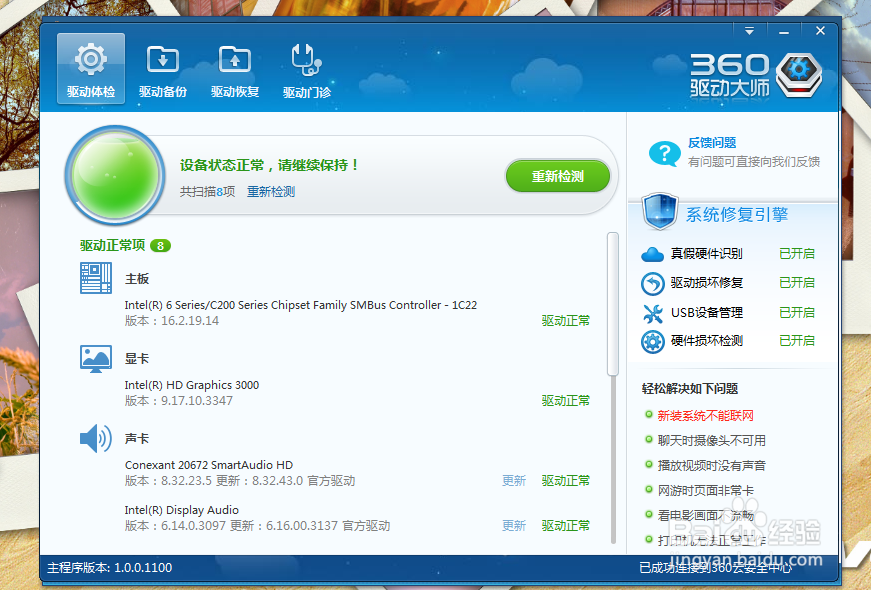Click 驱动正常 status for SMBus Controller
871x590 pixels.
point(565,321)
